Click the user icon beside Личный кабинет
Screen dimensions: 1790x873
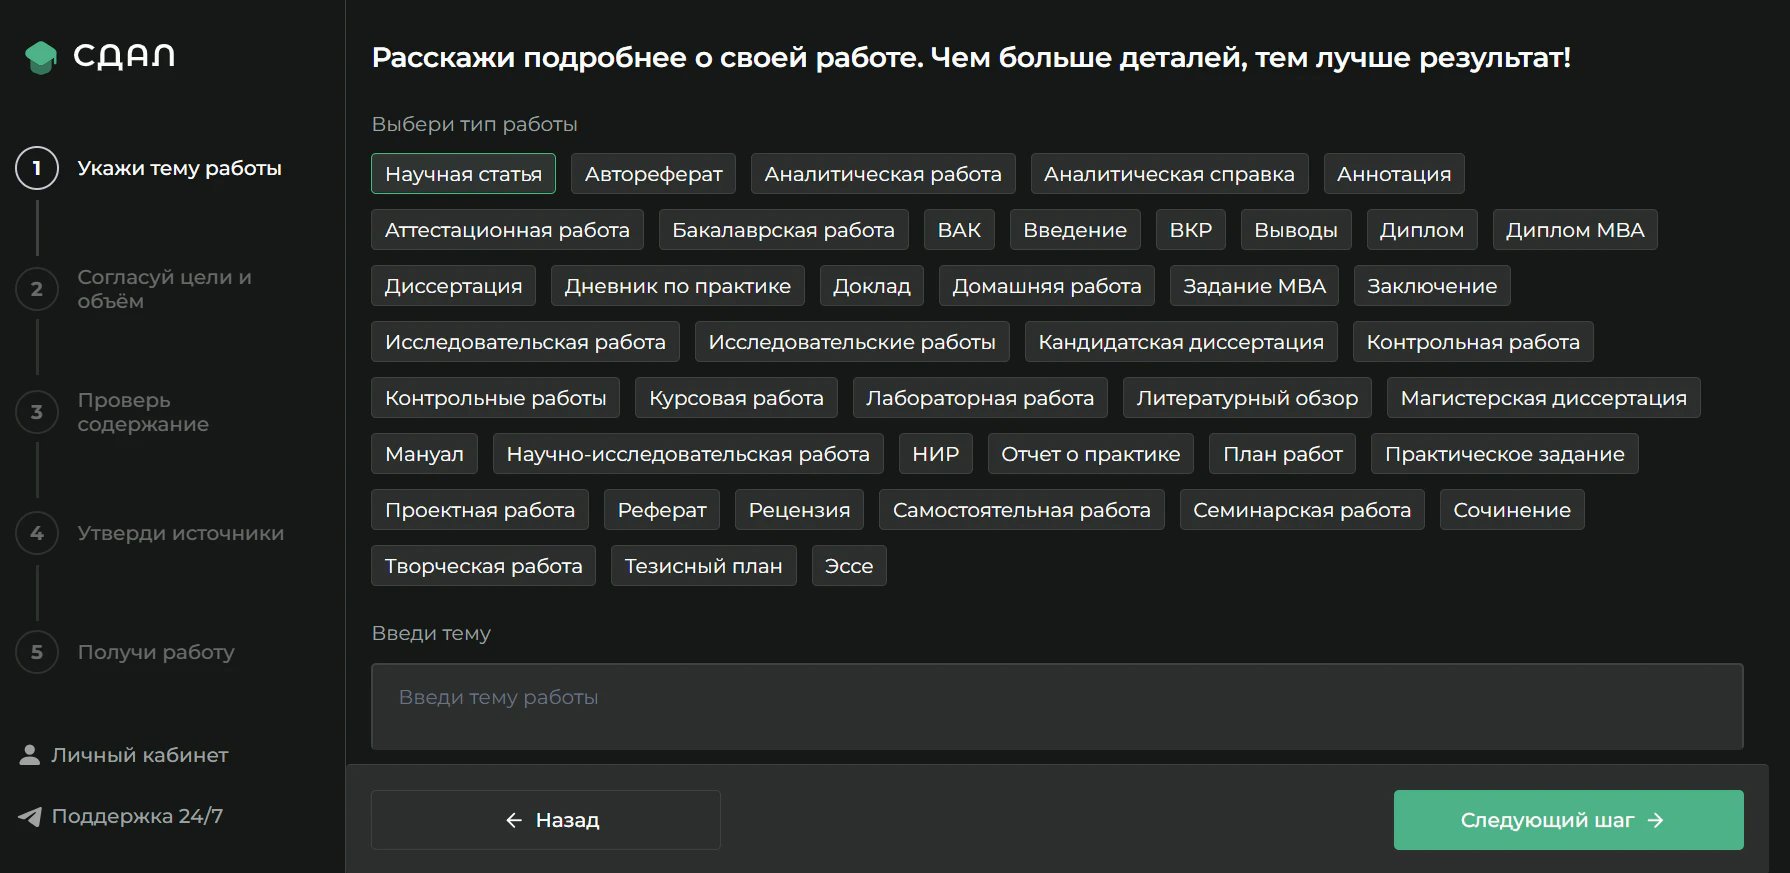click(x=30, y=755)
